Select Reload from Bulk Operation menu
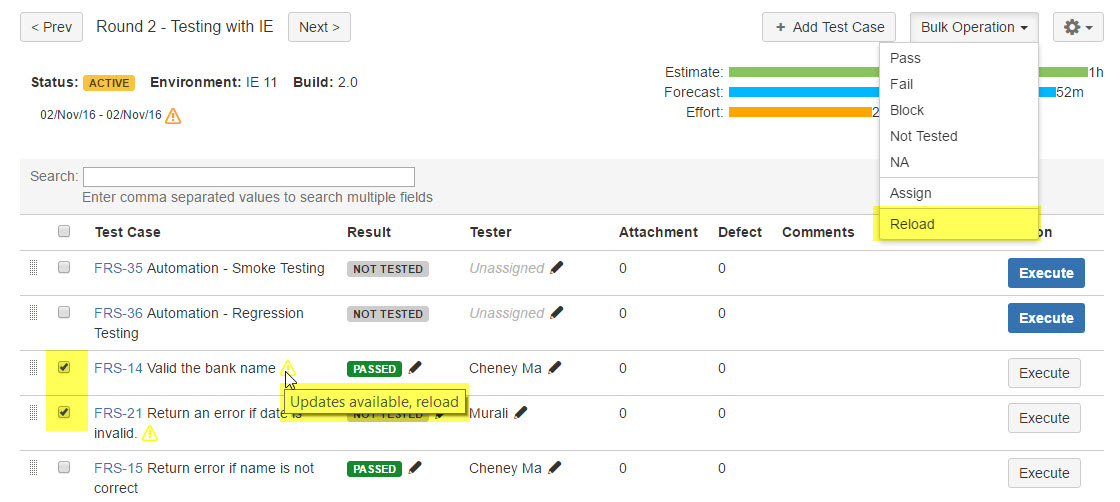 point(912,224)
